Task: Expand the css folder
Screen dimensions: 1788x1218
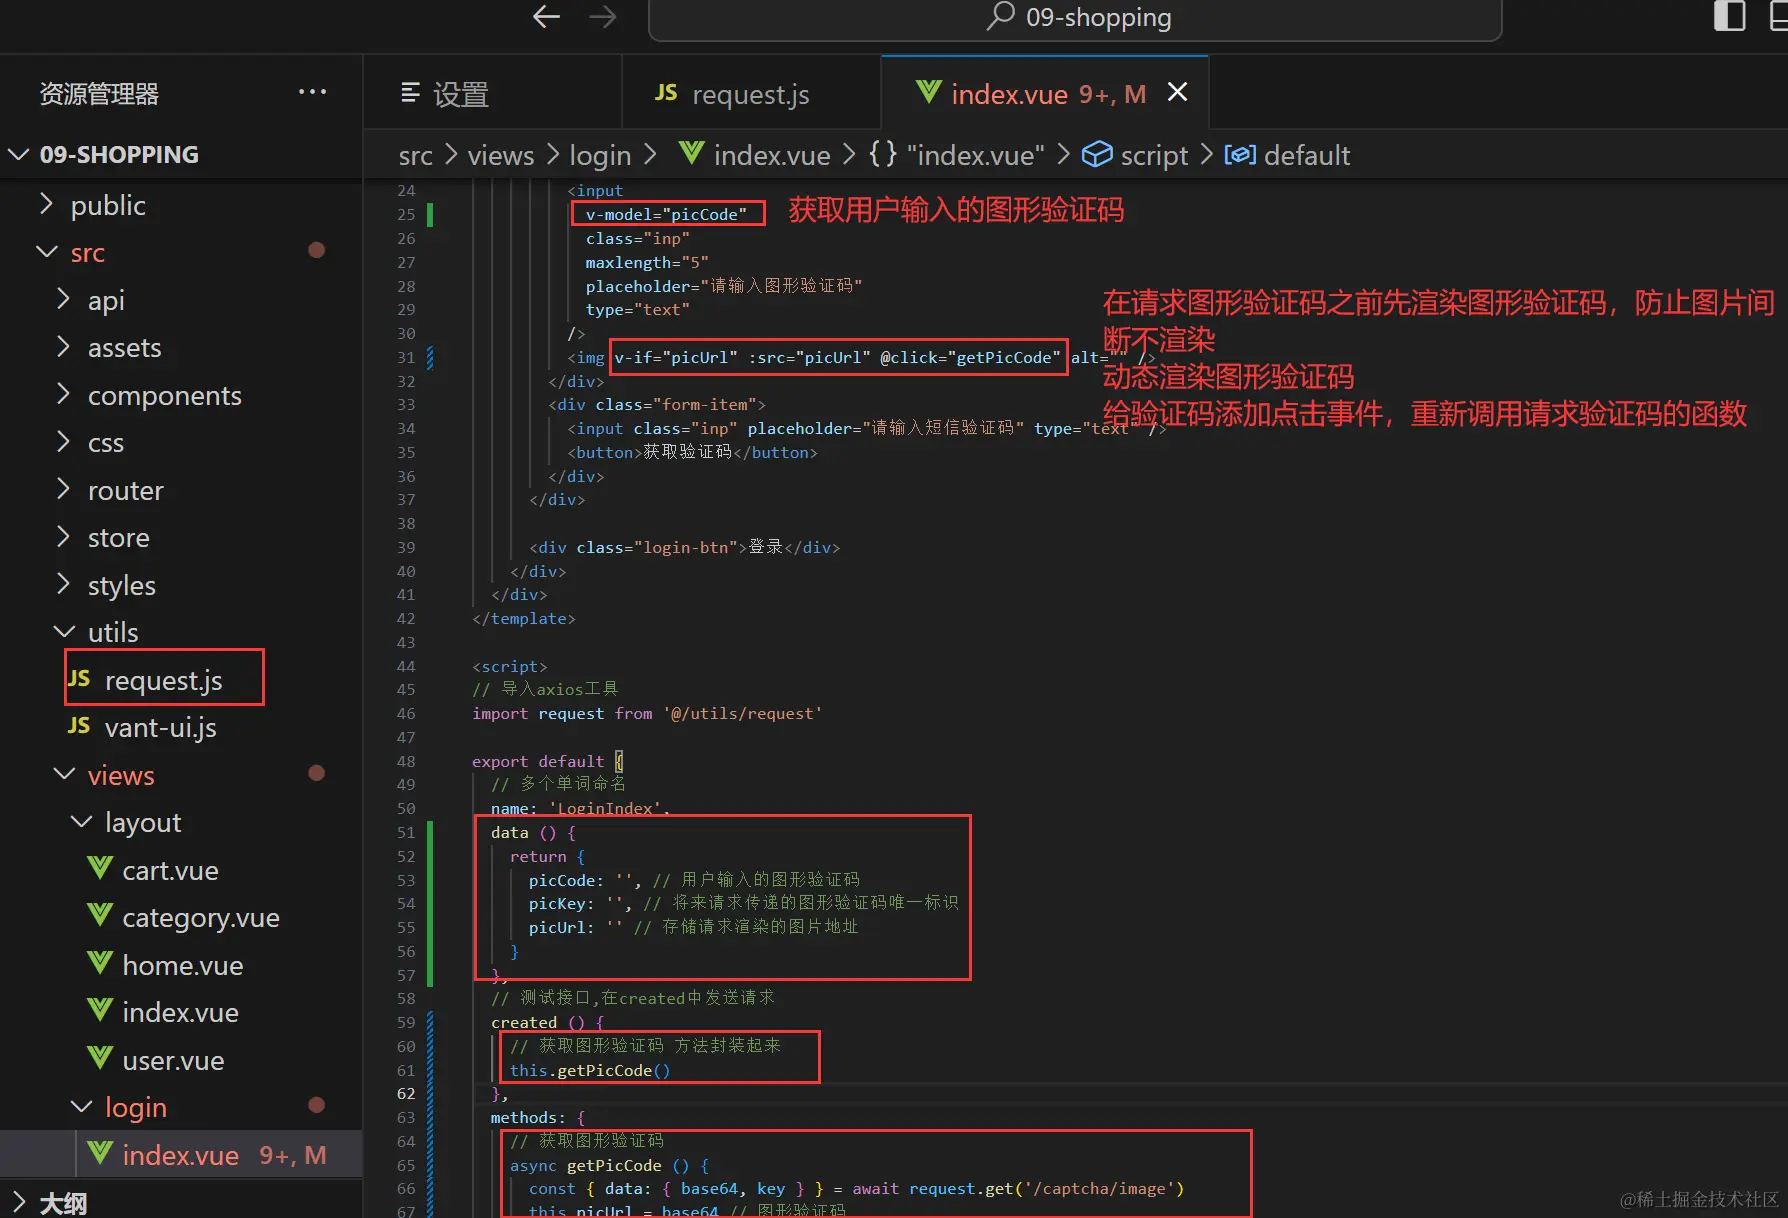Action: pyautogui.click(x=181, y=442)
